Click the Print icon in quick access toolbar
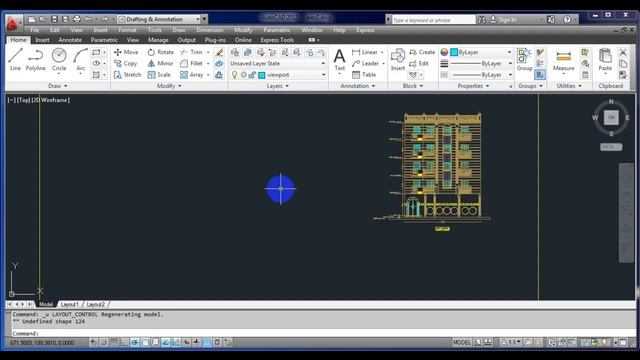640x360 pixels. coord(77,19)
